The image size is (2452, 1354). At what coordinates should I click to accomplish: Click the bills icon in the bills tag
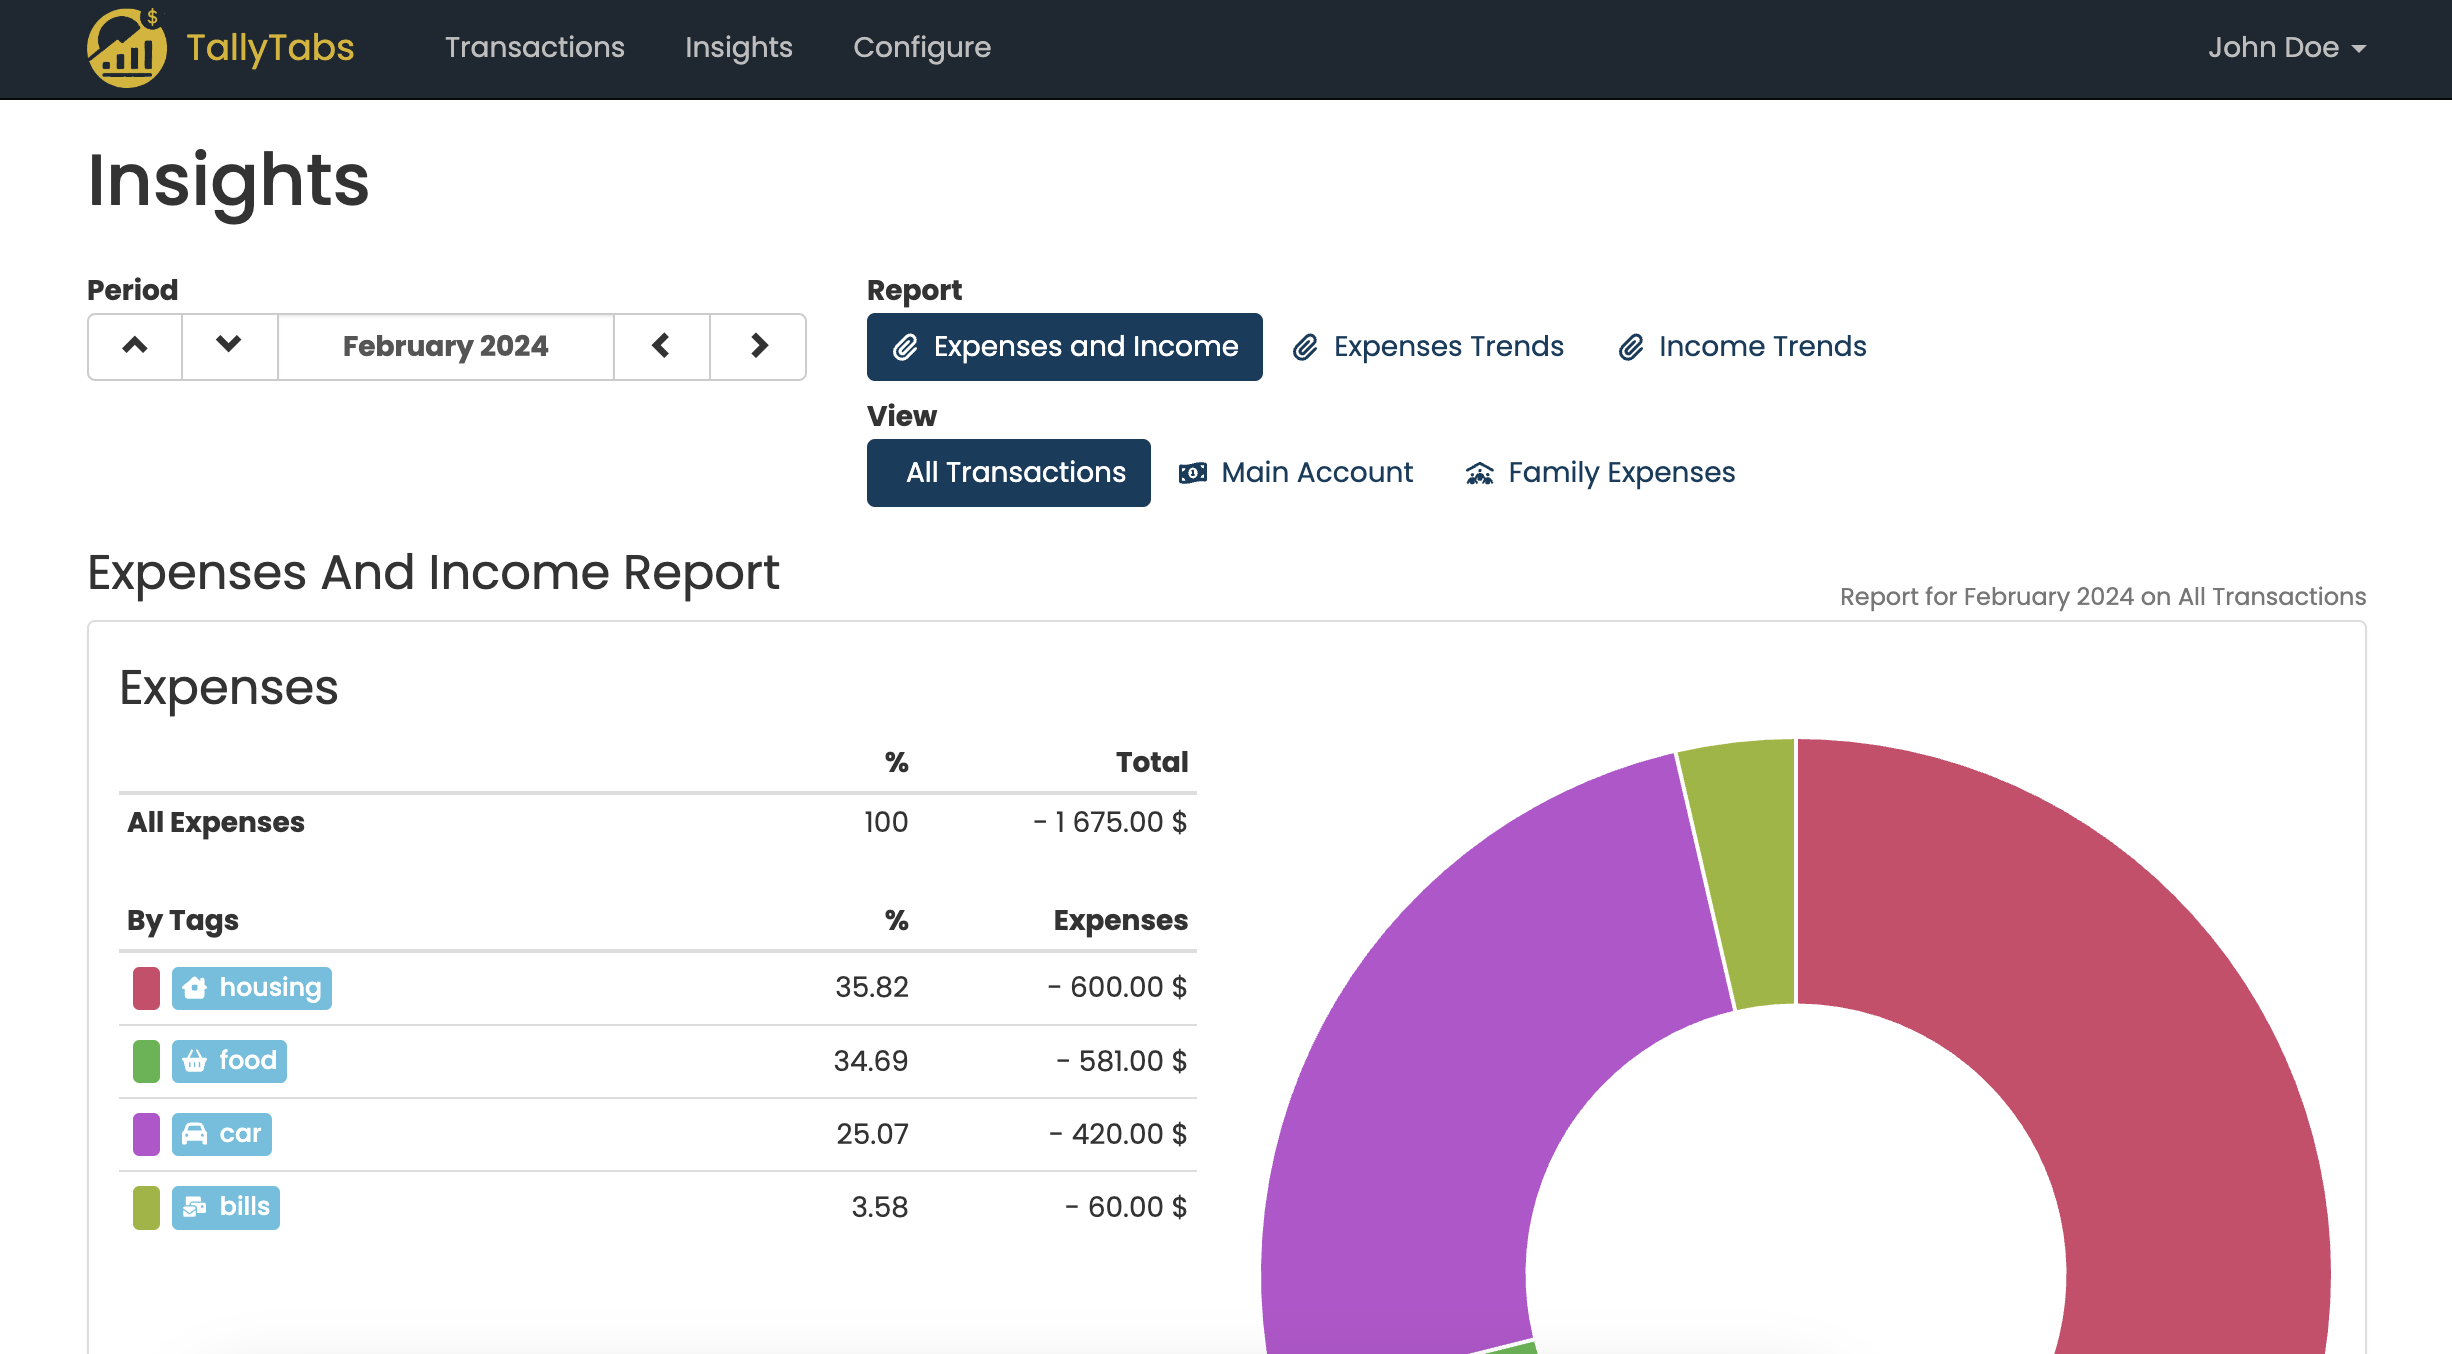pyautogui.click(x=195, y=1207)
